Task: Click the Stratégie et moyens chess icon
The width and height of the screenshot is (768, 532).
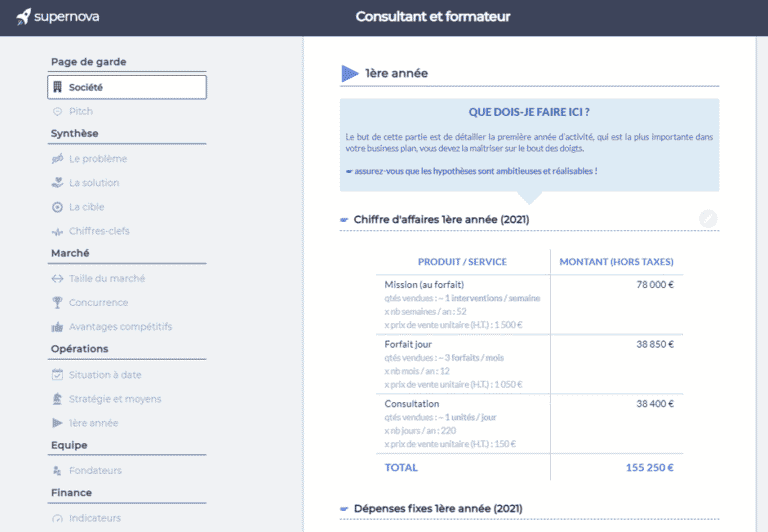Action: point(58,399)
